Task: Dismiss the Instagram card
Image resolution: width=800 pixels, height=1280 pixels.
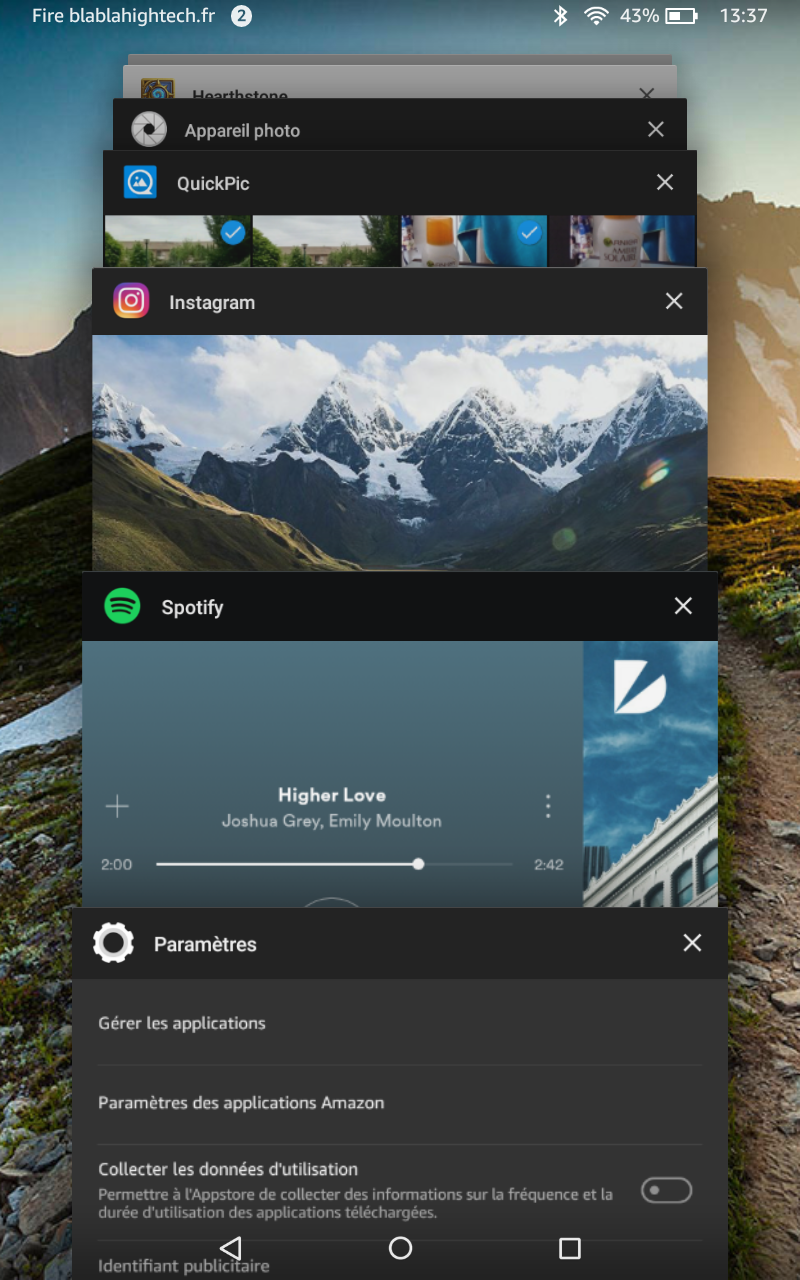Action: [674, 301]
